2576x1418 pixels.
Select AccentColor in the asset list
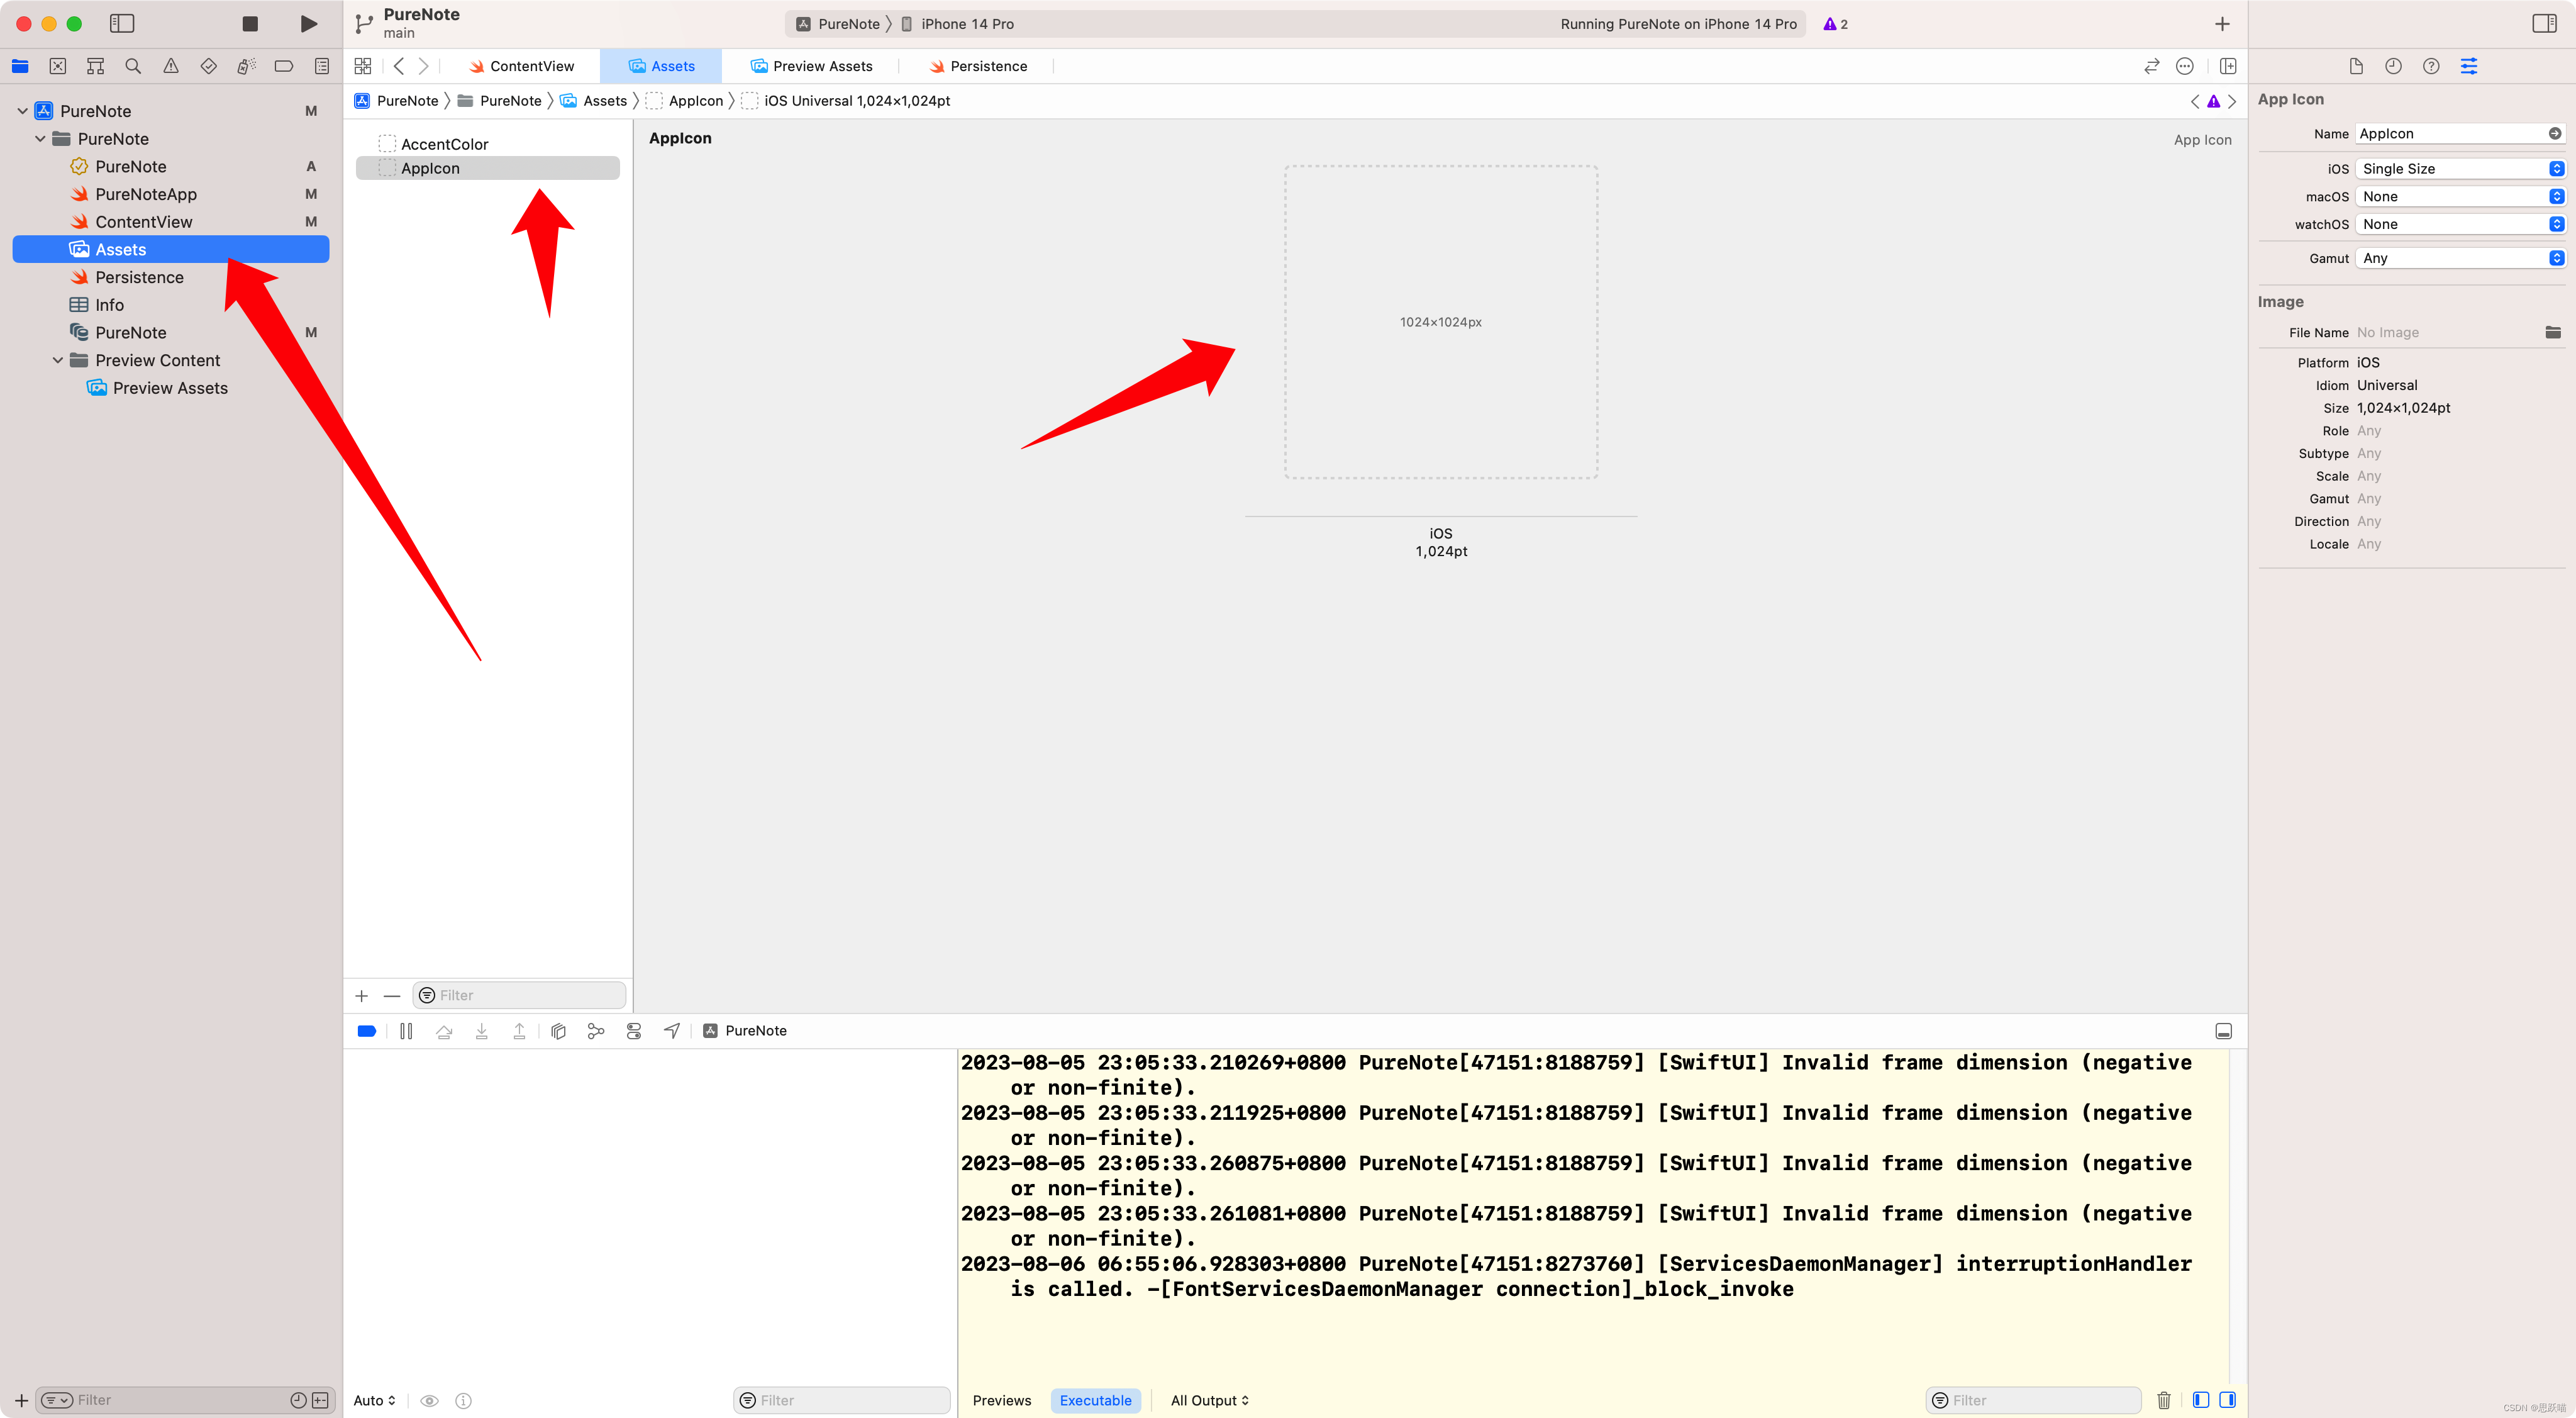(x=444, y=144)
